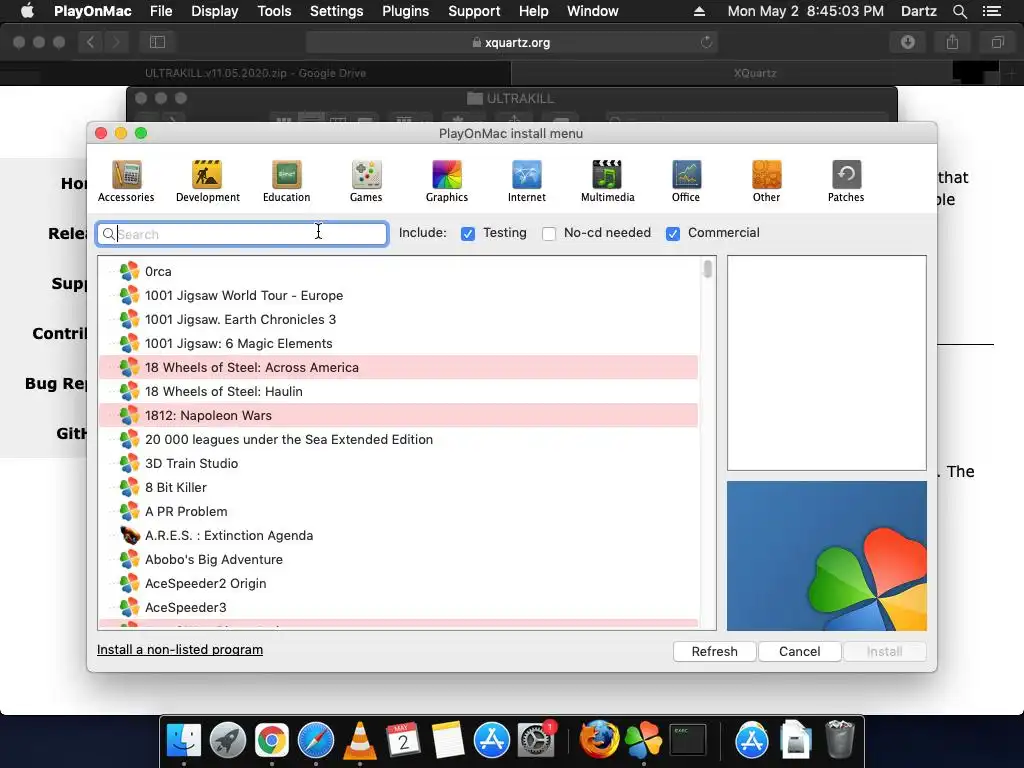Open Spotlight search in menu bar
Screen dimensions: 1024x768
tap(959, 11)
